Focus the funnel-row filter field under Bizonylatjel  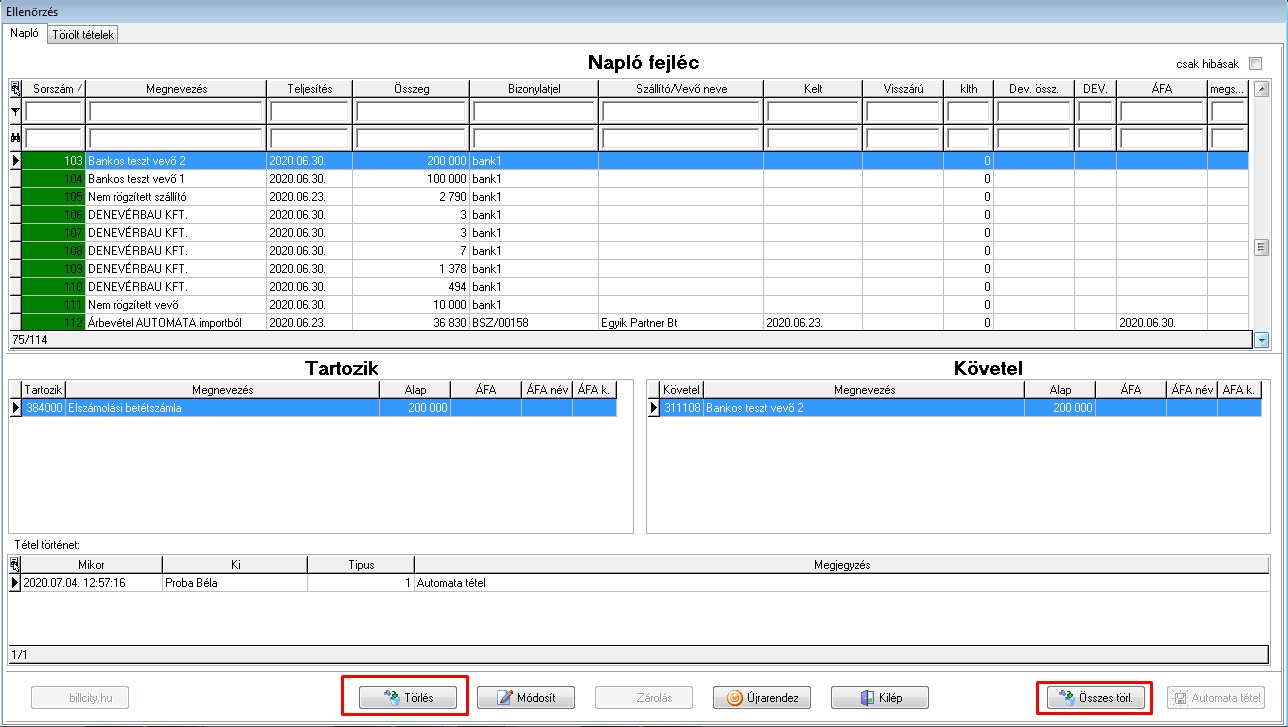click(534, 111)
